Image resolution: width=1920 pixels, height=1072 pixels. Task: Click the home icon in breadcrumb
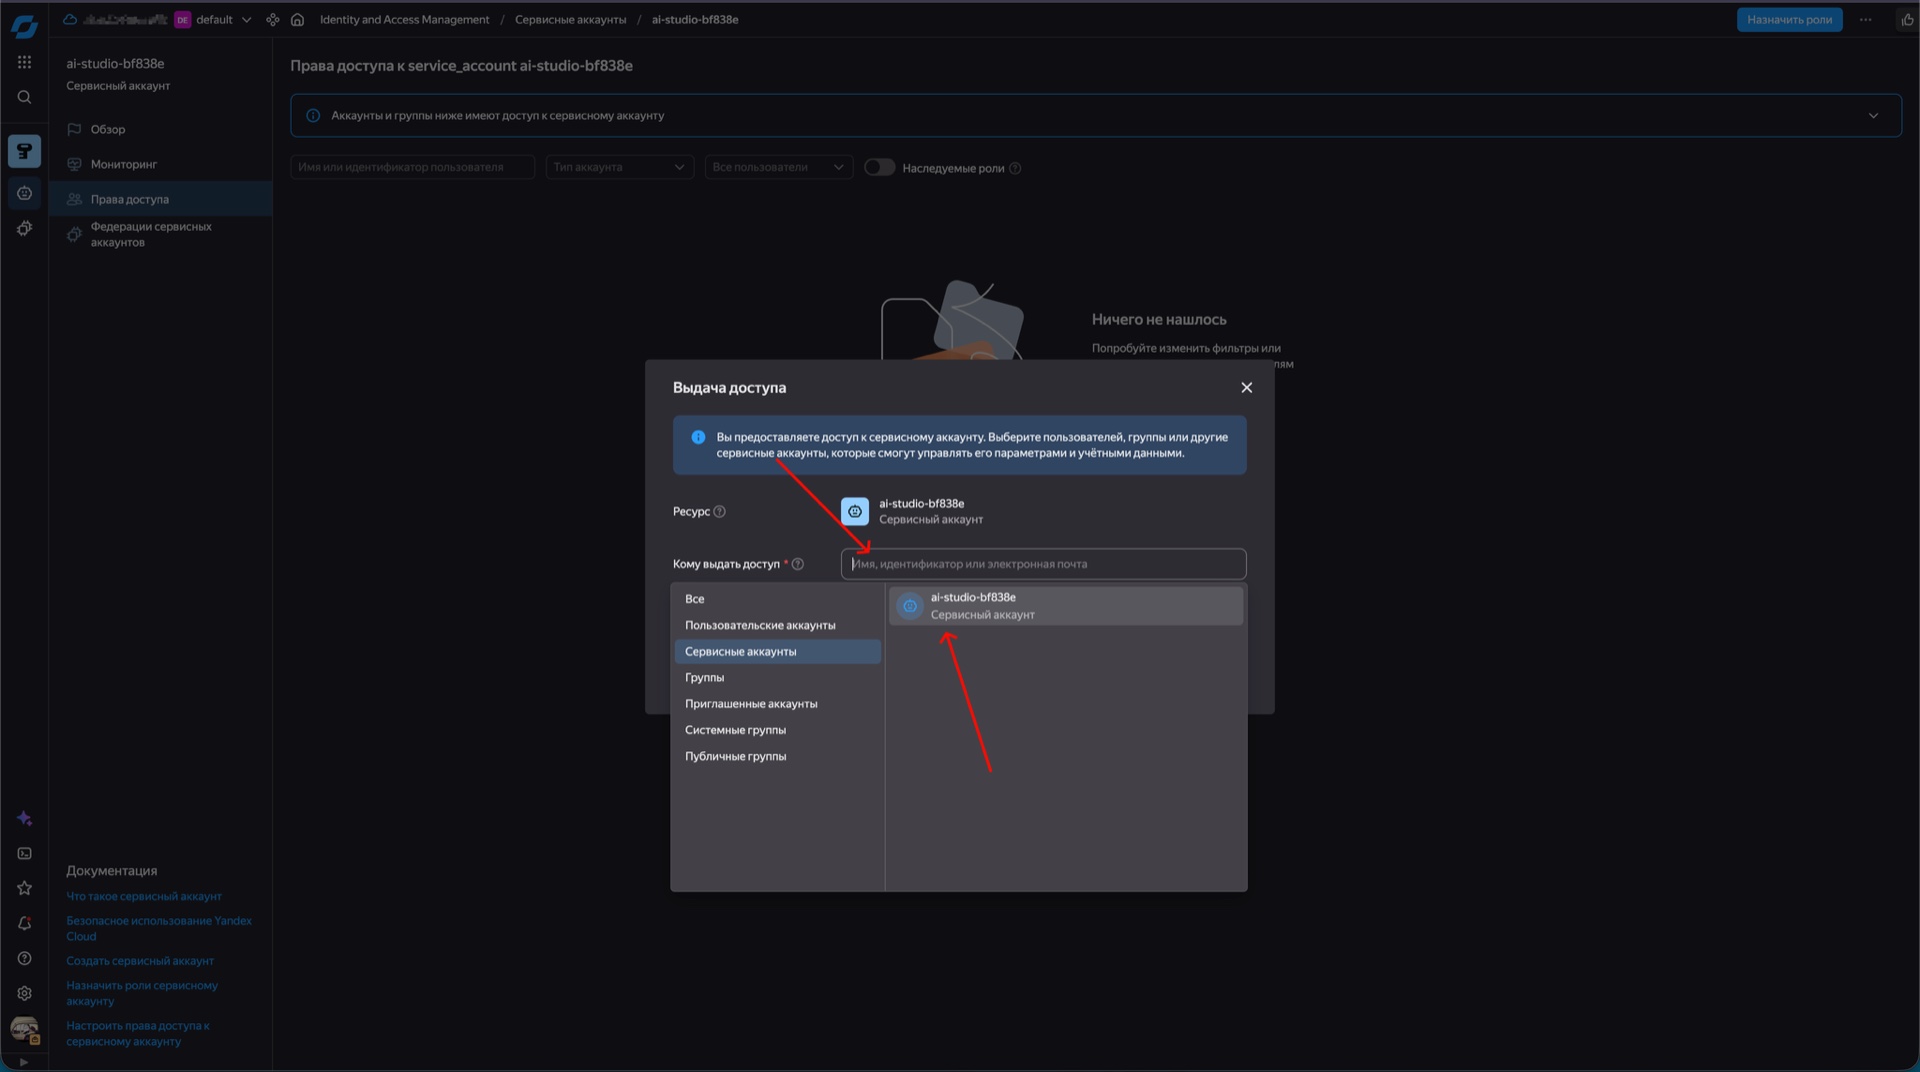pos(297,20)
